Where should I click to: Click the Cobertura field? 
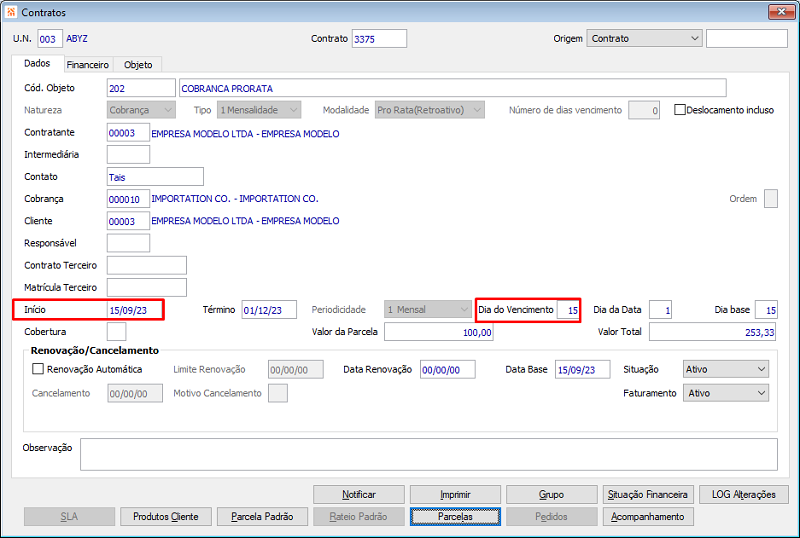point(116,332)
